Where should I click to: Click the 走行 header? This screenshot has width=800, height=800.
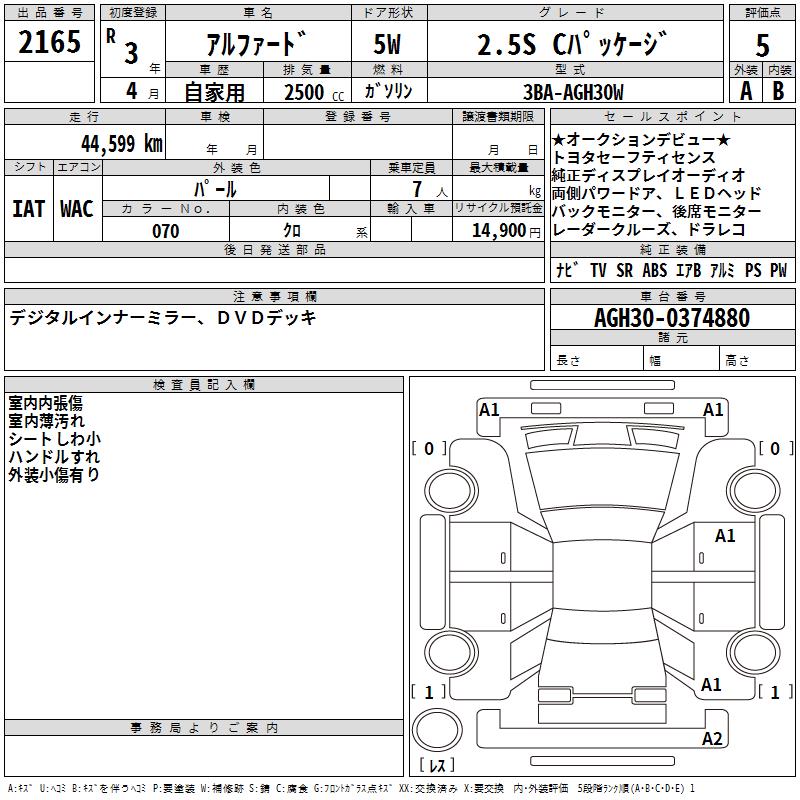pyautogui.click(x=85, y=117)
